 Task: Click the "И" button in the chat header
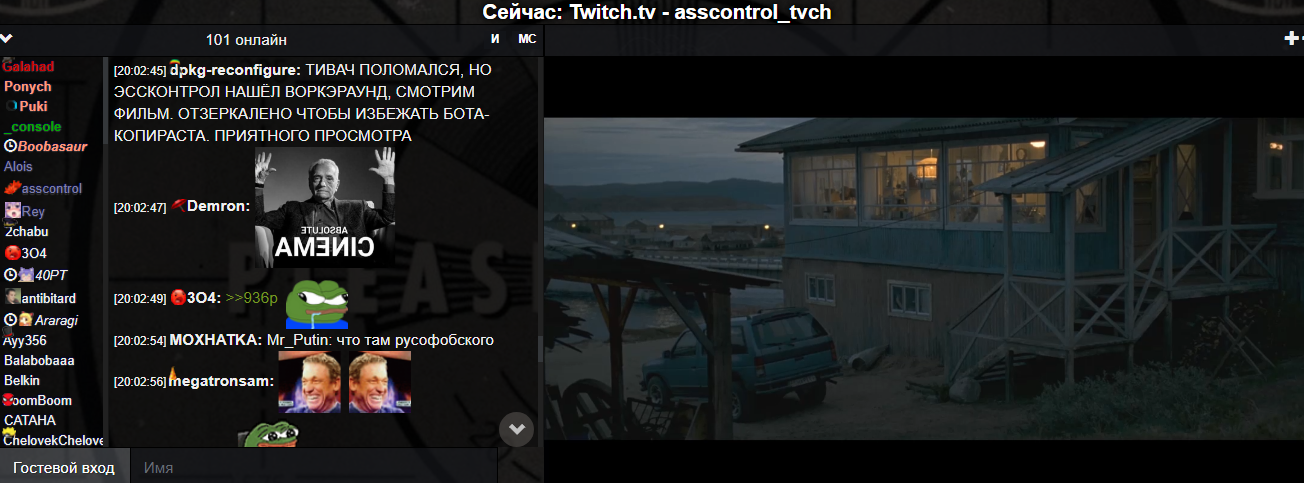(x=495, y=39)
